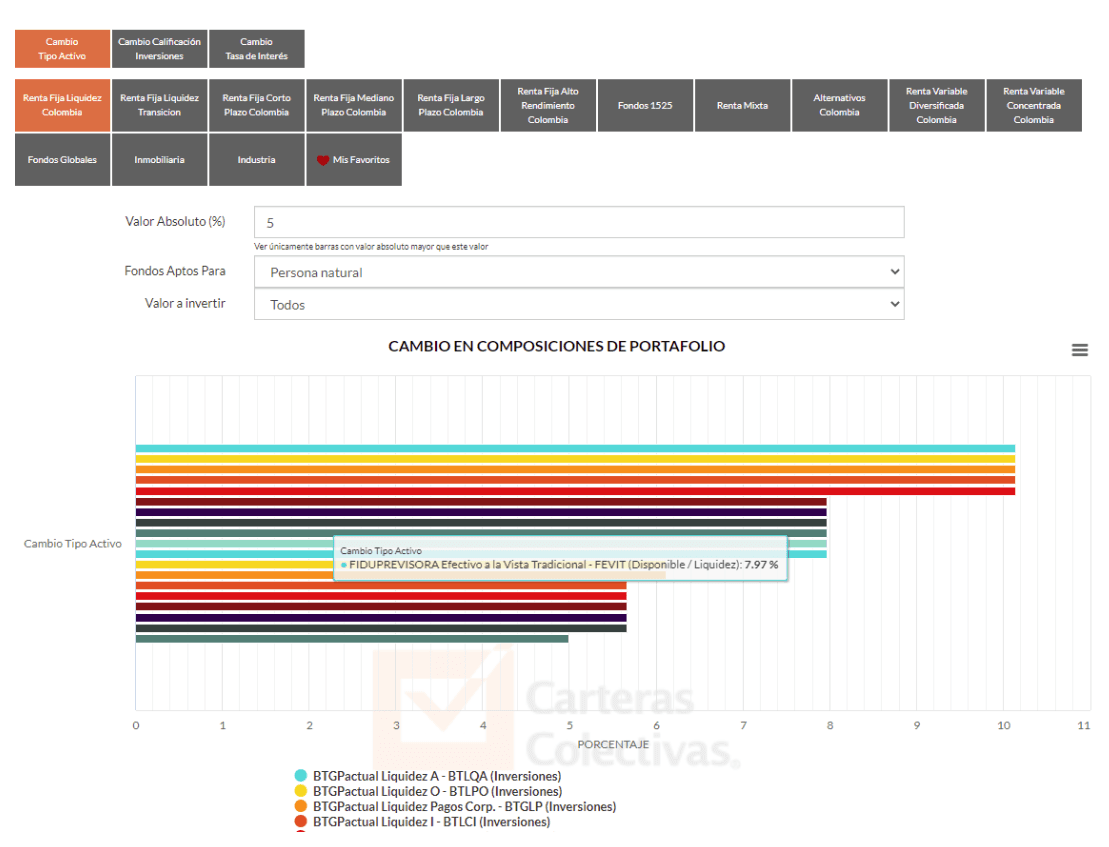Click the topmost cyan bar in chart
1109x847 pixels.
[575, 448]
